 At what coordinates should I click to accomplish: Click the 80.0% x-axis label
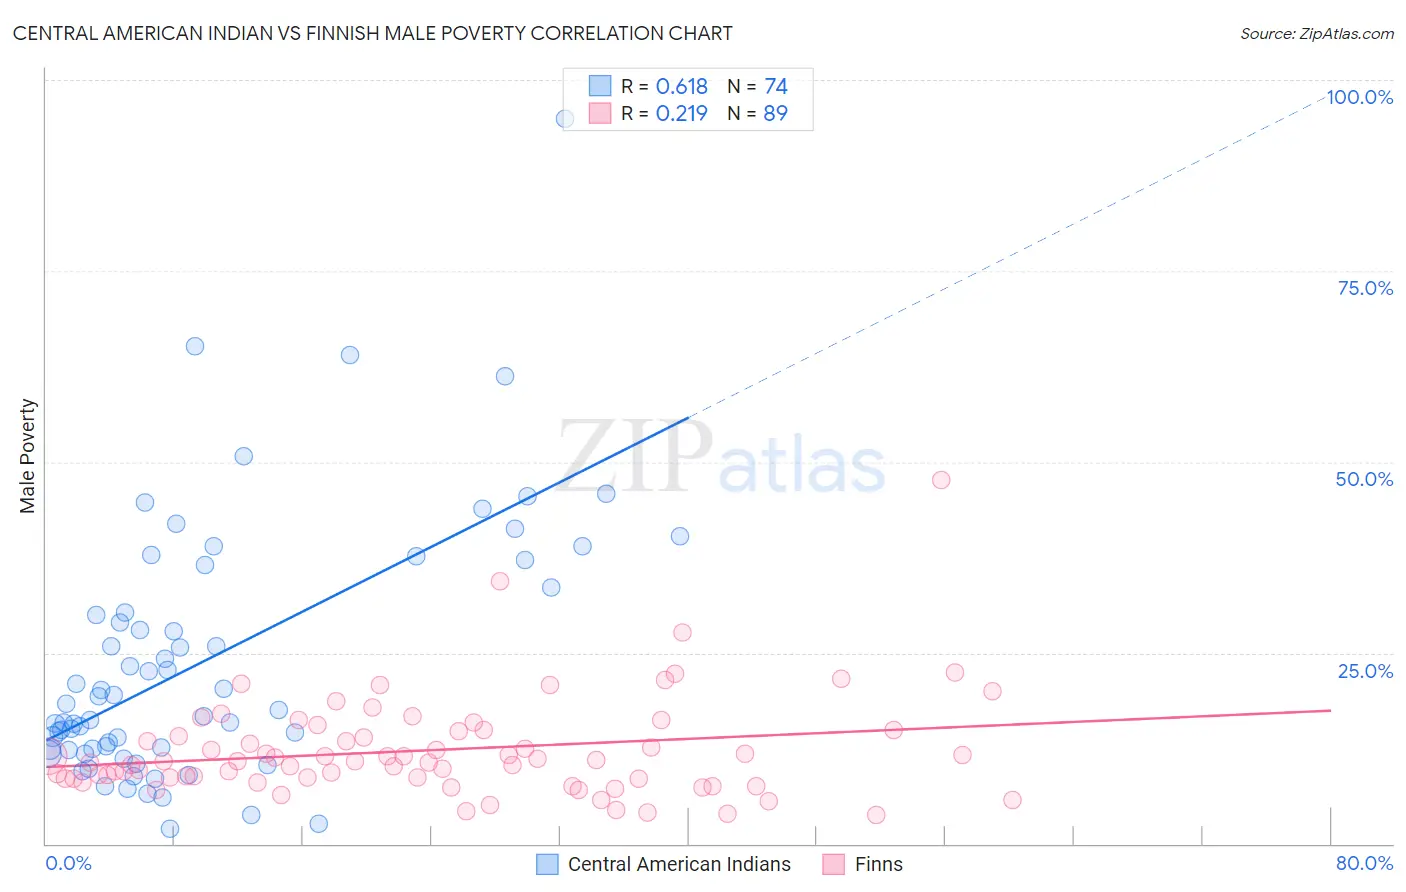point(1364,863)
